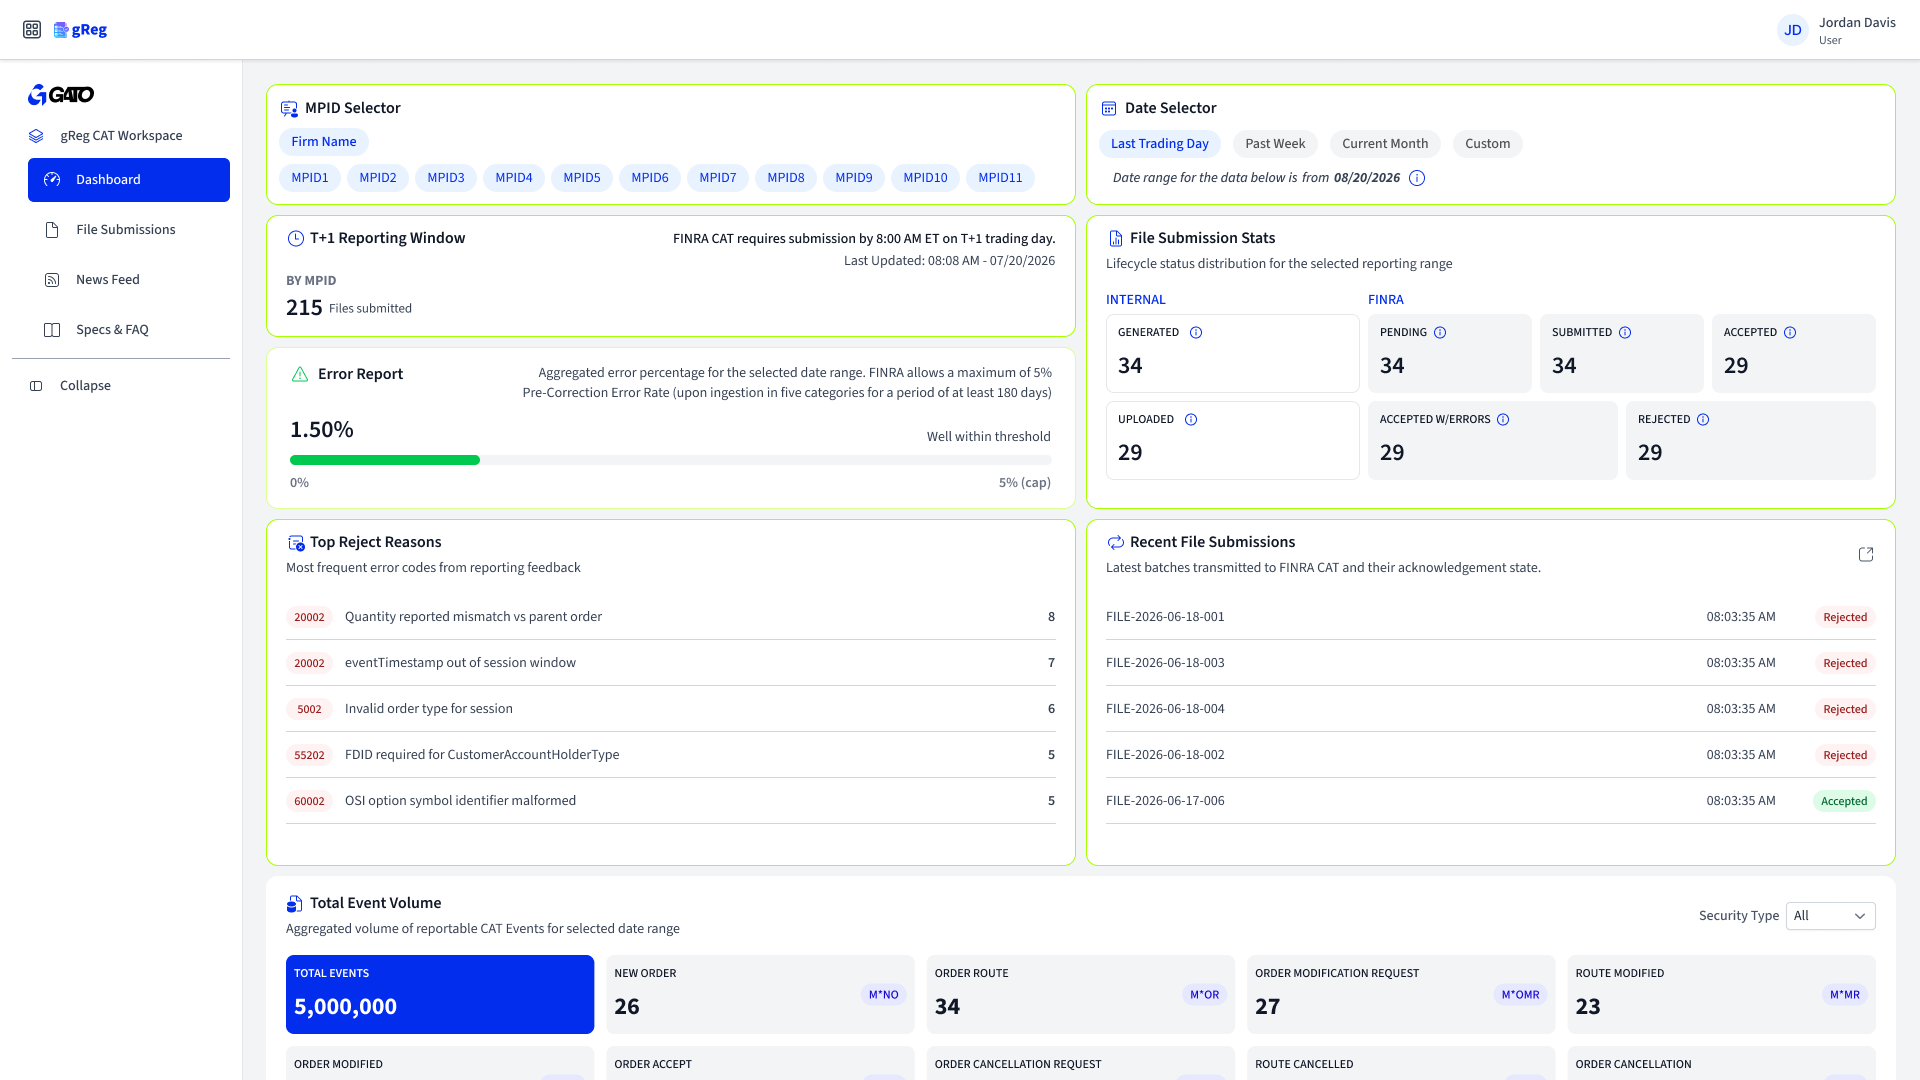1920x1080 pixels.
Task: Go to File Submissions page
Action: (129, 230)
